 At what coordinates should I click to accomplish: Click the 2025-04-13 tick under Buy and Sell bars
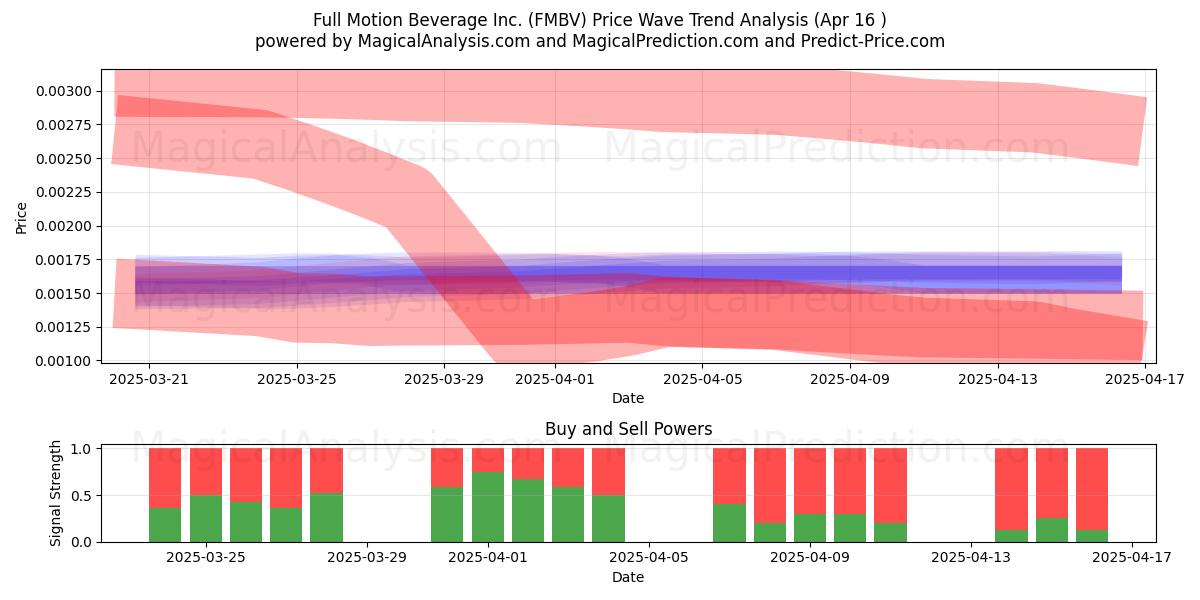971,559
